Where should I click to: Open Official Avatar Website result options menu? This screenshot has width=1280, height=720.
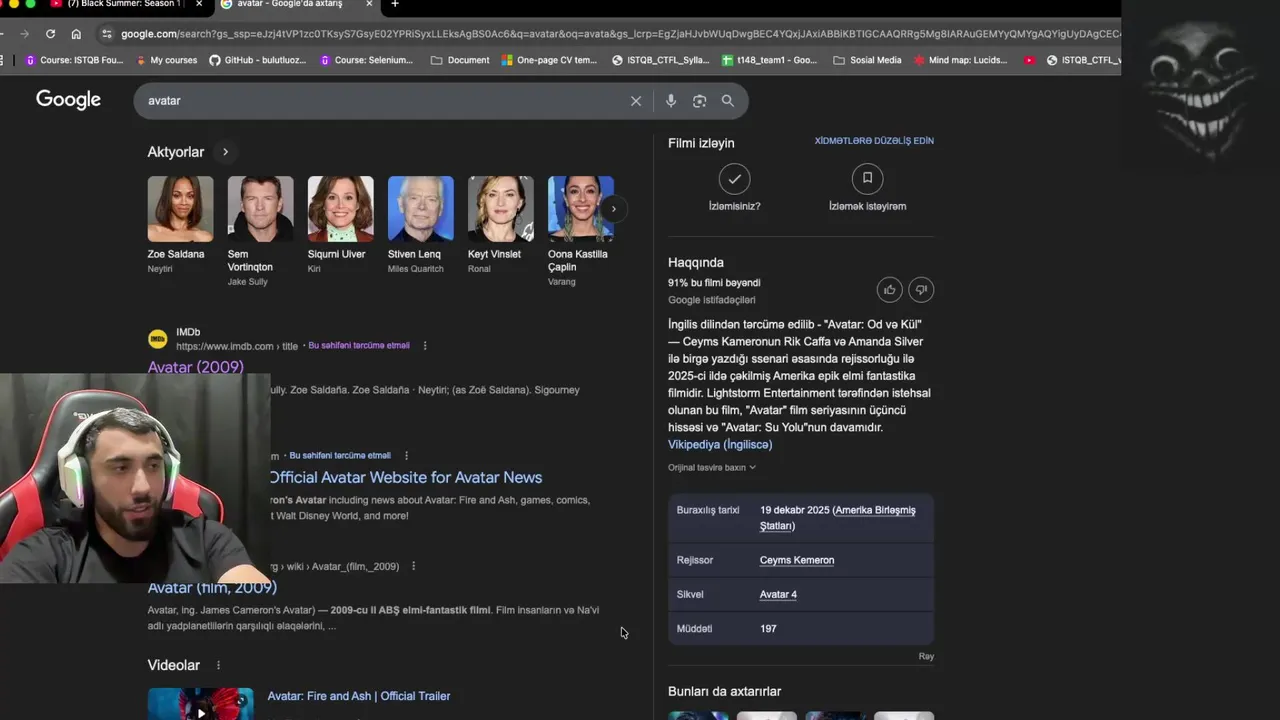click(x=406, y=456)
